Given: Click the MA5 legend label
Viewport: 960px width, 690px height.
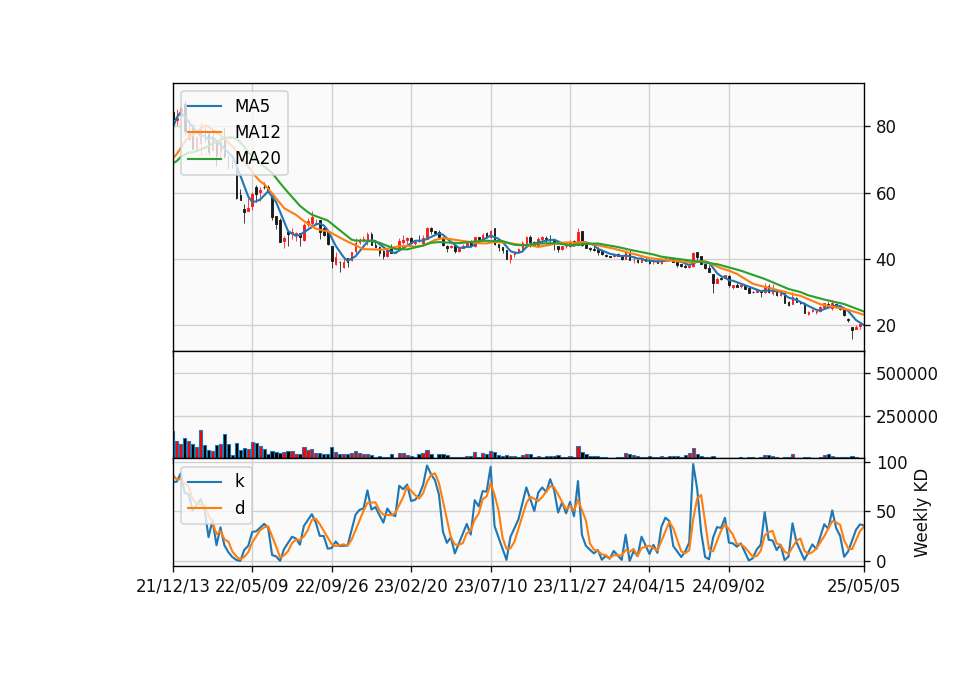Looking at the screenshot, I should pos(252,106).
